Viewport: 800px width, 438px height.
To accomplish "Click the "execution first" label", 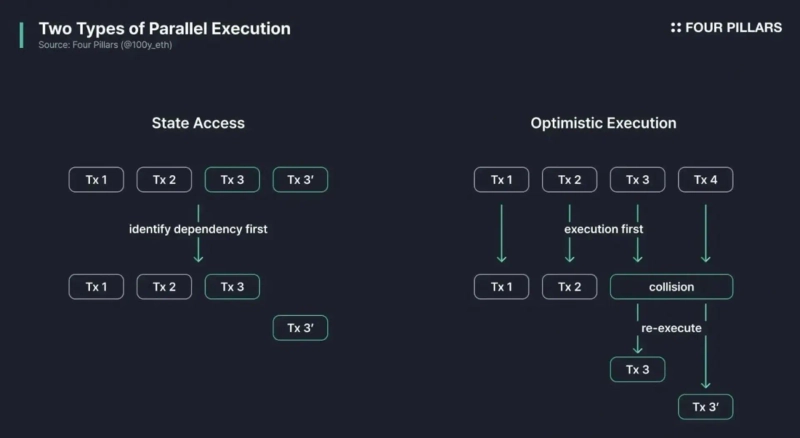I will tap(603, 229).
